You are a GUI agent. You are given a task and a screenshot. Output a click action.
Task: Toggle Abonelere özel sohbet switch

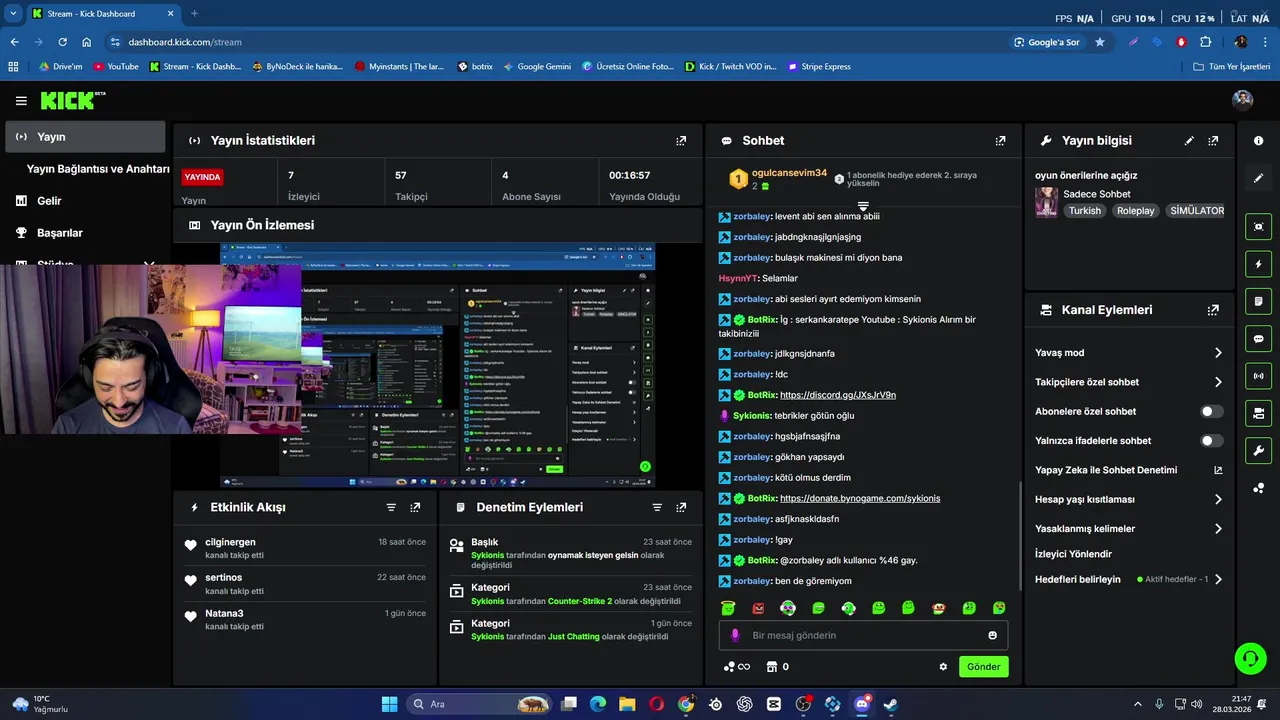(1211, 411)
